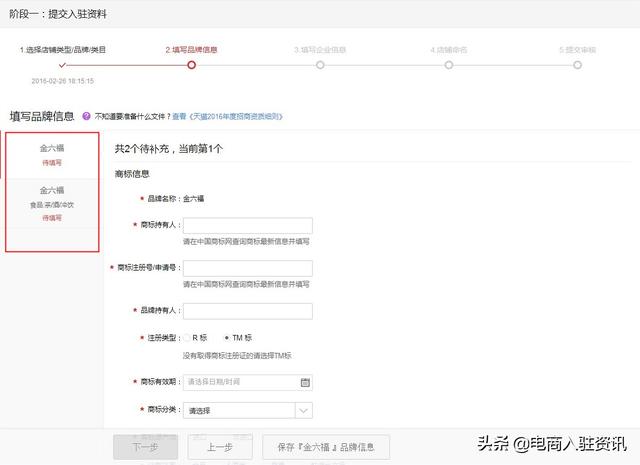Click the completed step 1 checkmark
640x465 pixels.
[62, 65]
